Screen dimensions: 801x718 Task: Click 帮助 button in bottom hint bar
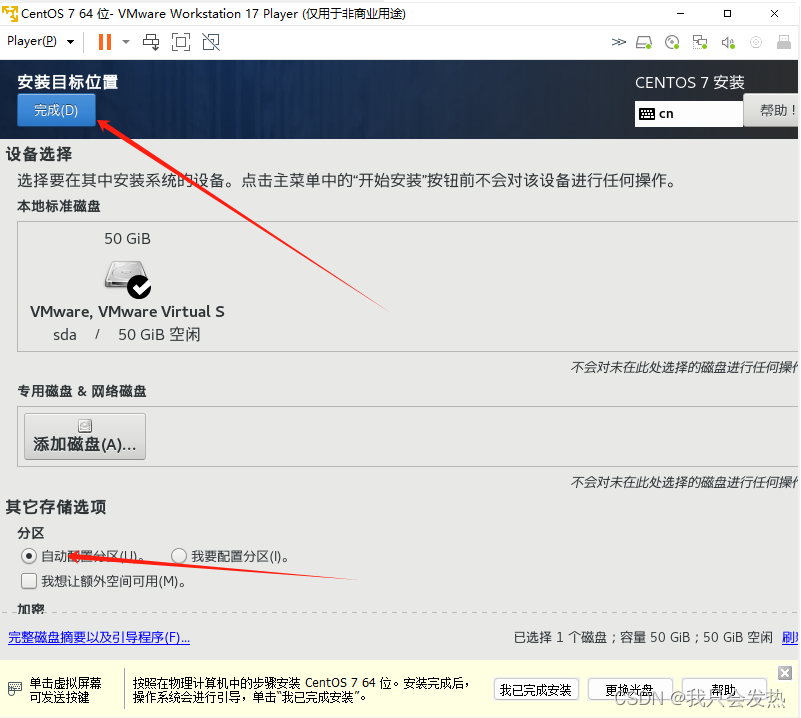[x=723, y=690]
